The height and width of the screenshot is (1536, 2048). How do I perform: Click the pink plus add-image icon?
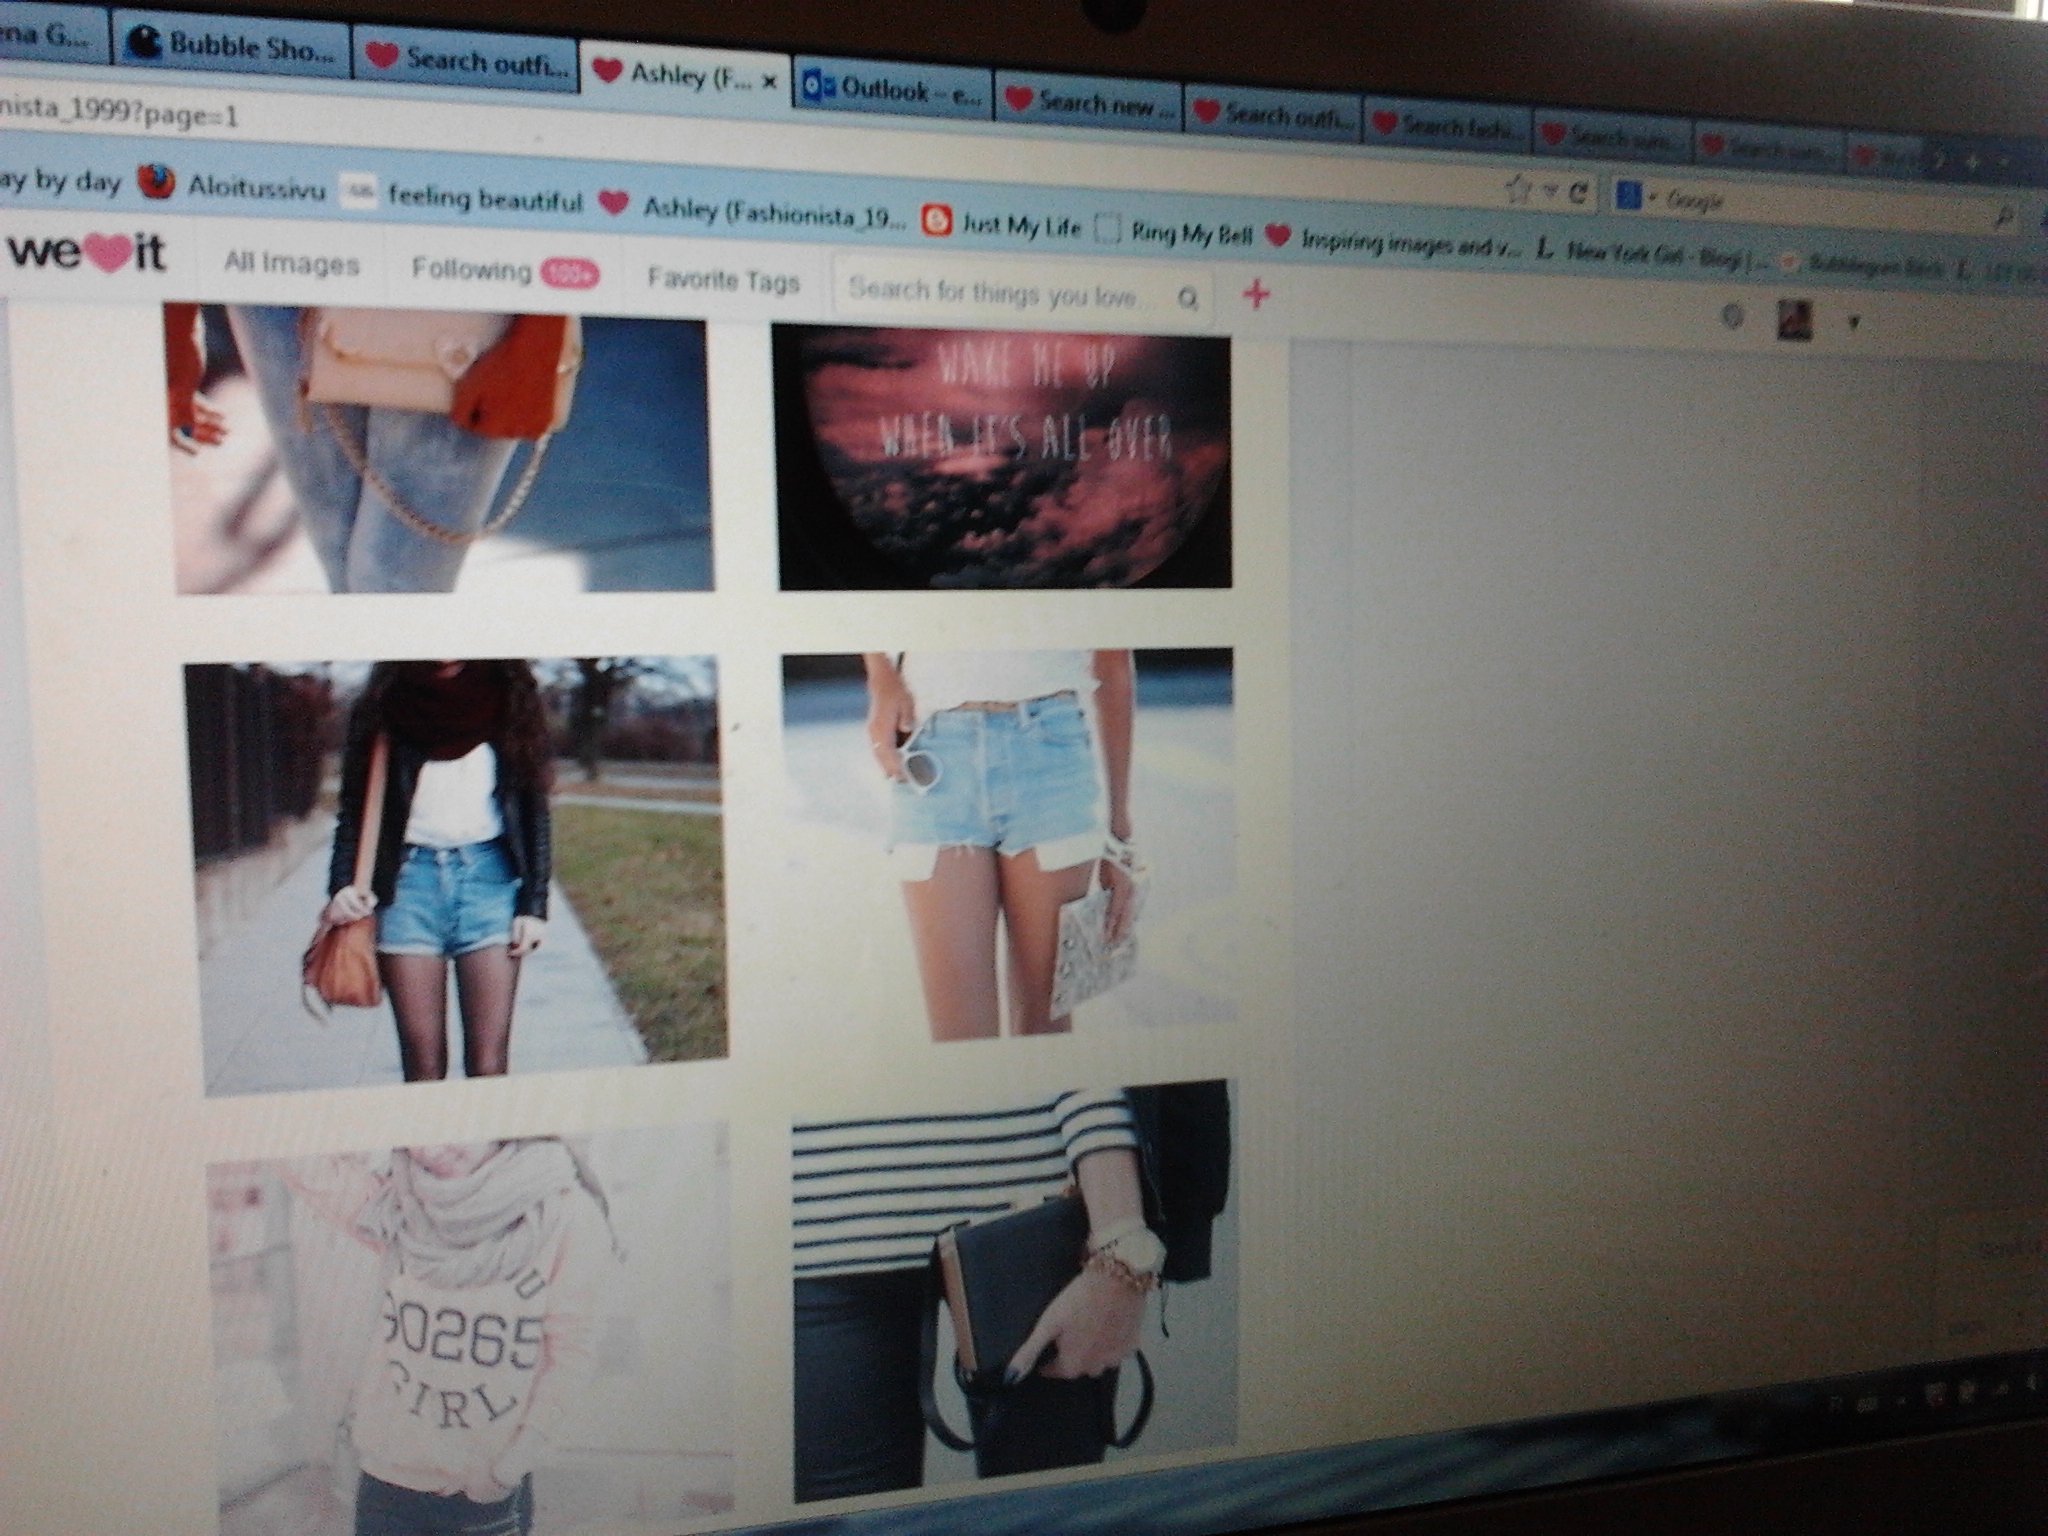pyautogui.click(x=1257, y=294)
